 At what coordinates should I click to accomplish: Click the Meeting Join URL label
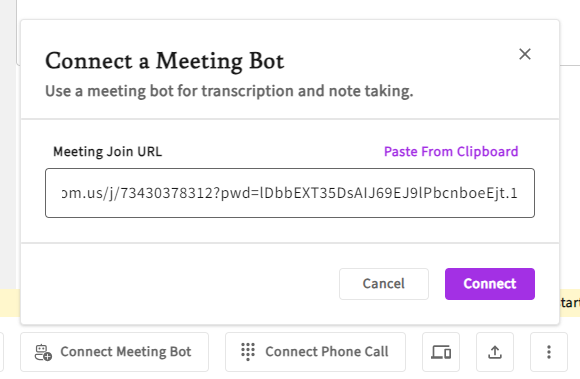pyautogui.click(x=107, y=152)
